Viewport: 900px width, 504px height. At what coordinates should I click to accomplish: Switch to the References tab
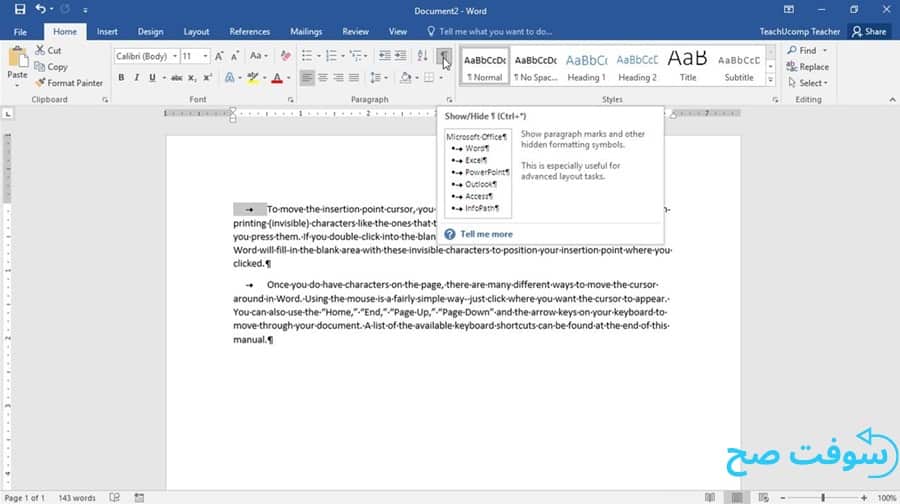pyautogui.click(x=249, y=32)
